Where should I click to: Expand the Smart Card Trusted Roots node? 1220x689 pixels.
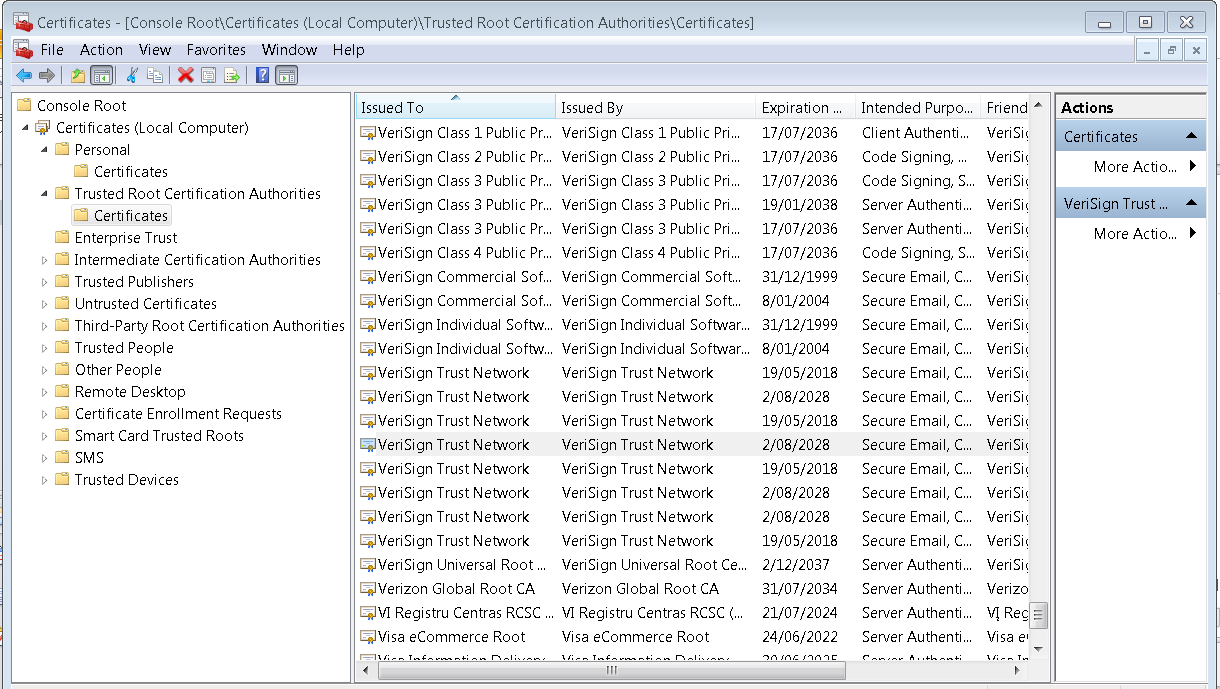pos(45,436)
